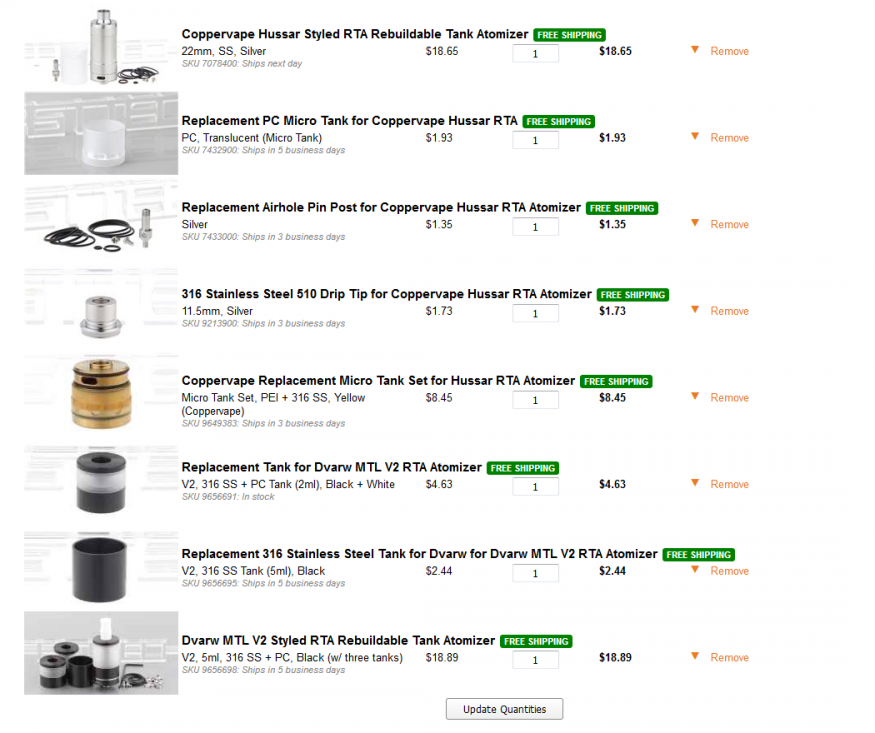Click FREE SHIPPING badge on Hussar Styled RTA
875x733 pixels.
pos(569,35)
